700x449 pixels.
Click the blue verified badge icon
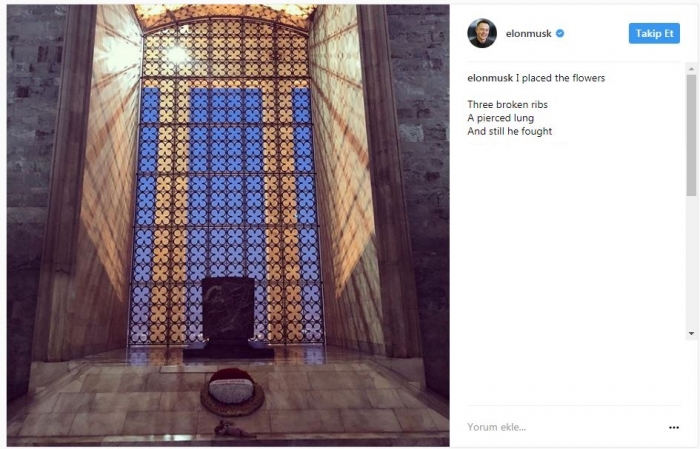pyautogui.click(x=560, y=33)
